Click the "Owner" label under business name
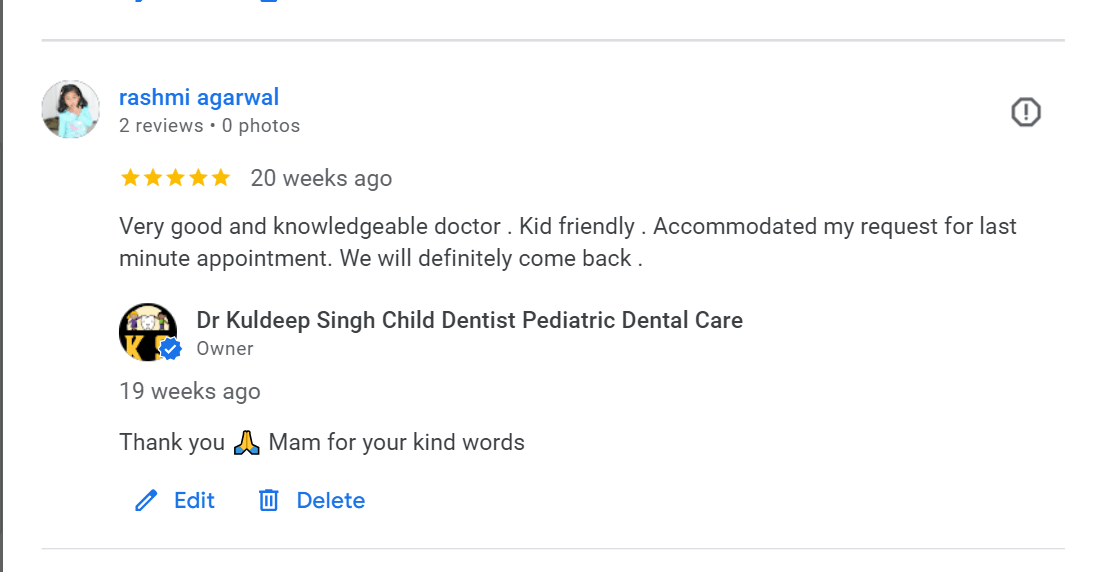Screen dimensions: 1096x572 point(225,349)
